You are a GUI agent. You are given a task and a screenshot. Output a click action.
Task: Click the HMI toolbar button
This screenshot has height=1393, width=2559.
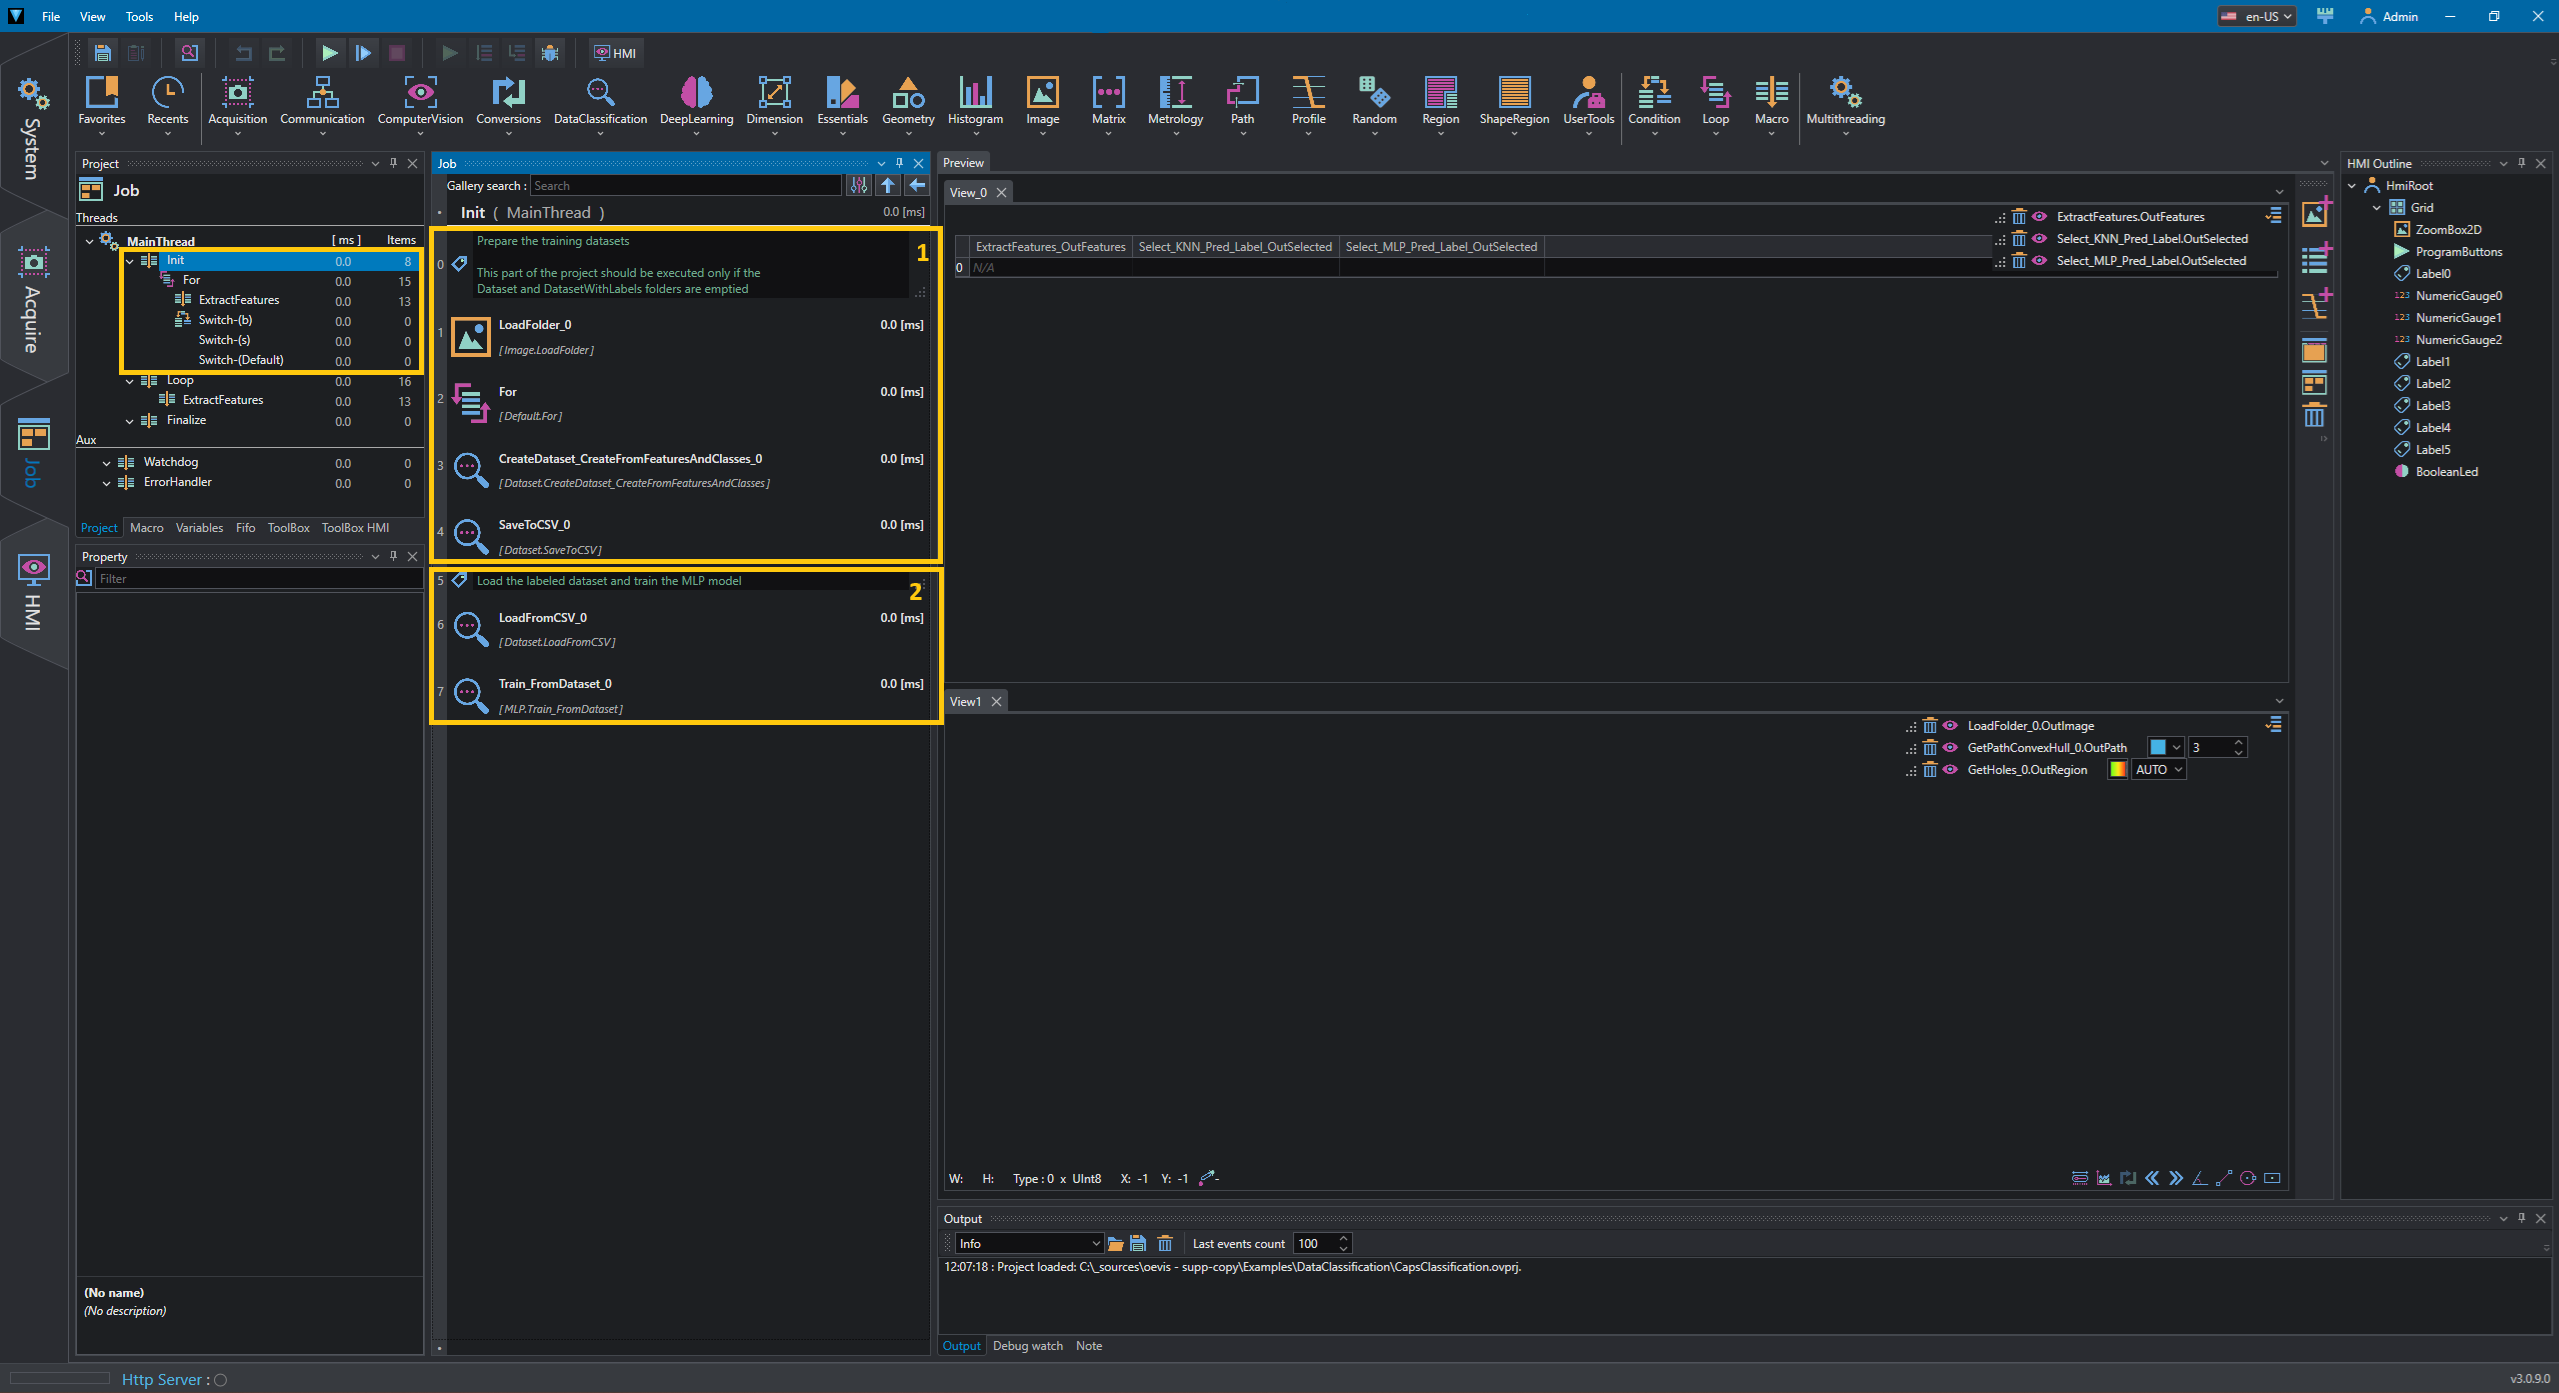615,53
